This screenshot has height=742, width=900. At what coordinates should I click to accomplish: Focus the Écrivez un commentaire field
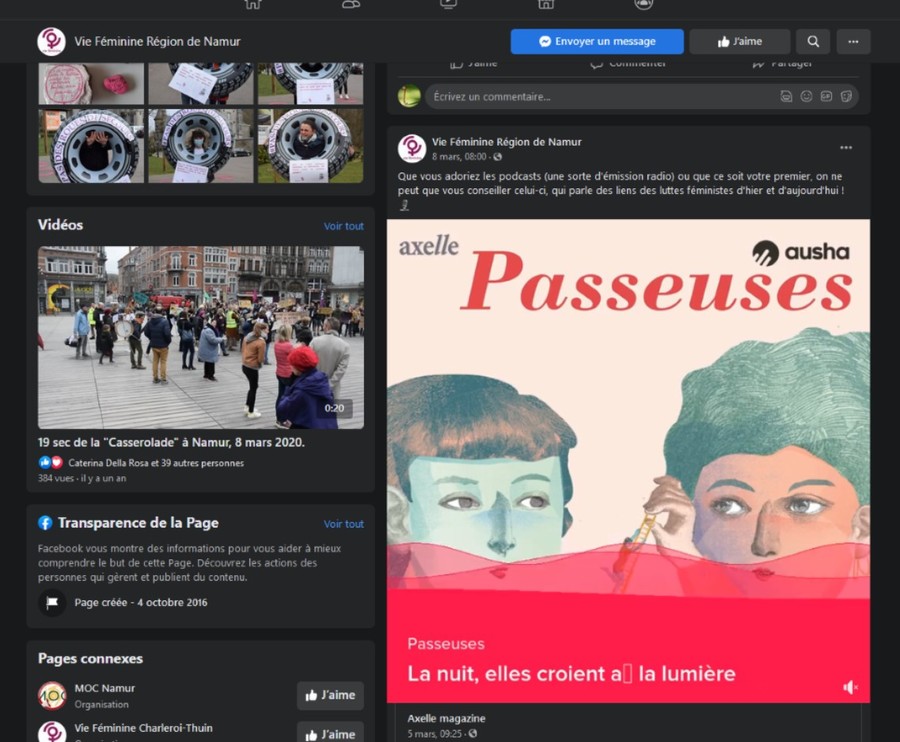pos(642,96)
